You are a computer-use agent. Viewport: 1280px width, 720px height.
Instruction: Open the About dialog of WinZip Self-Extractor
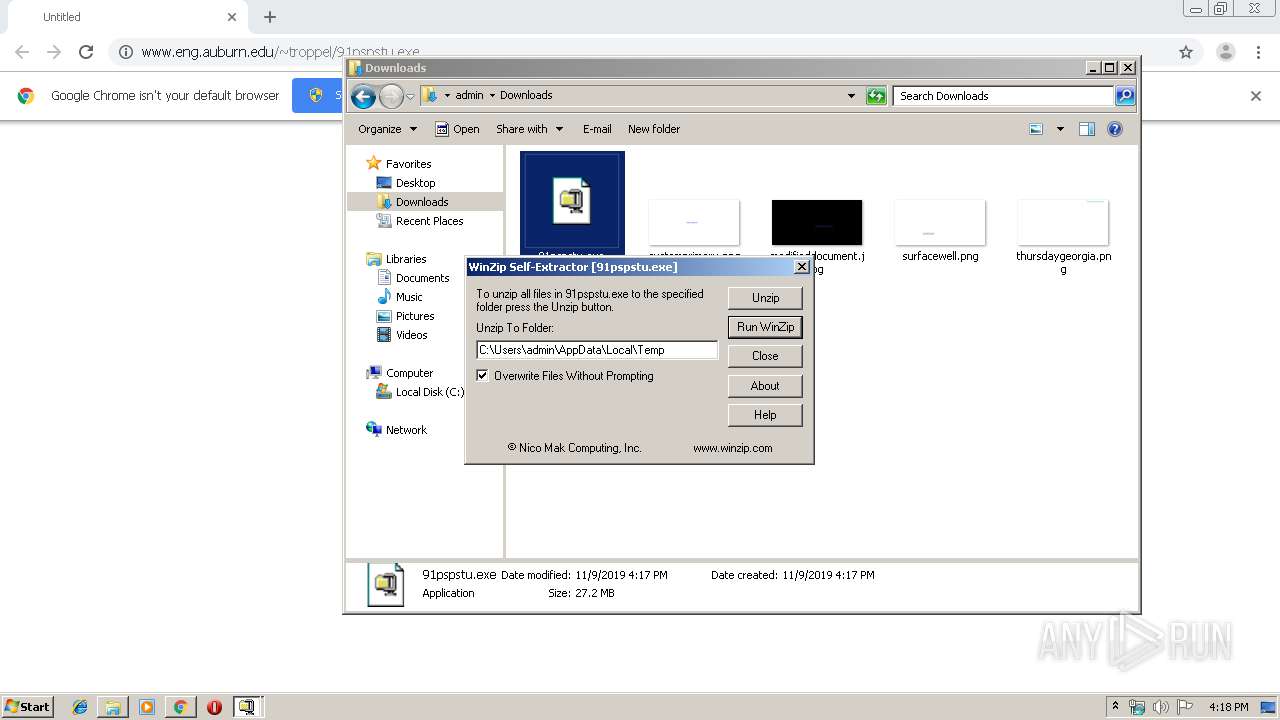click(765, 386)
